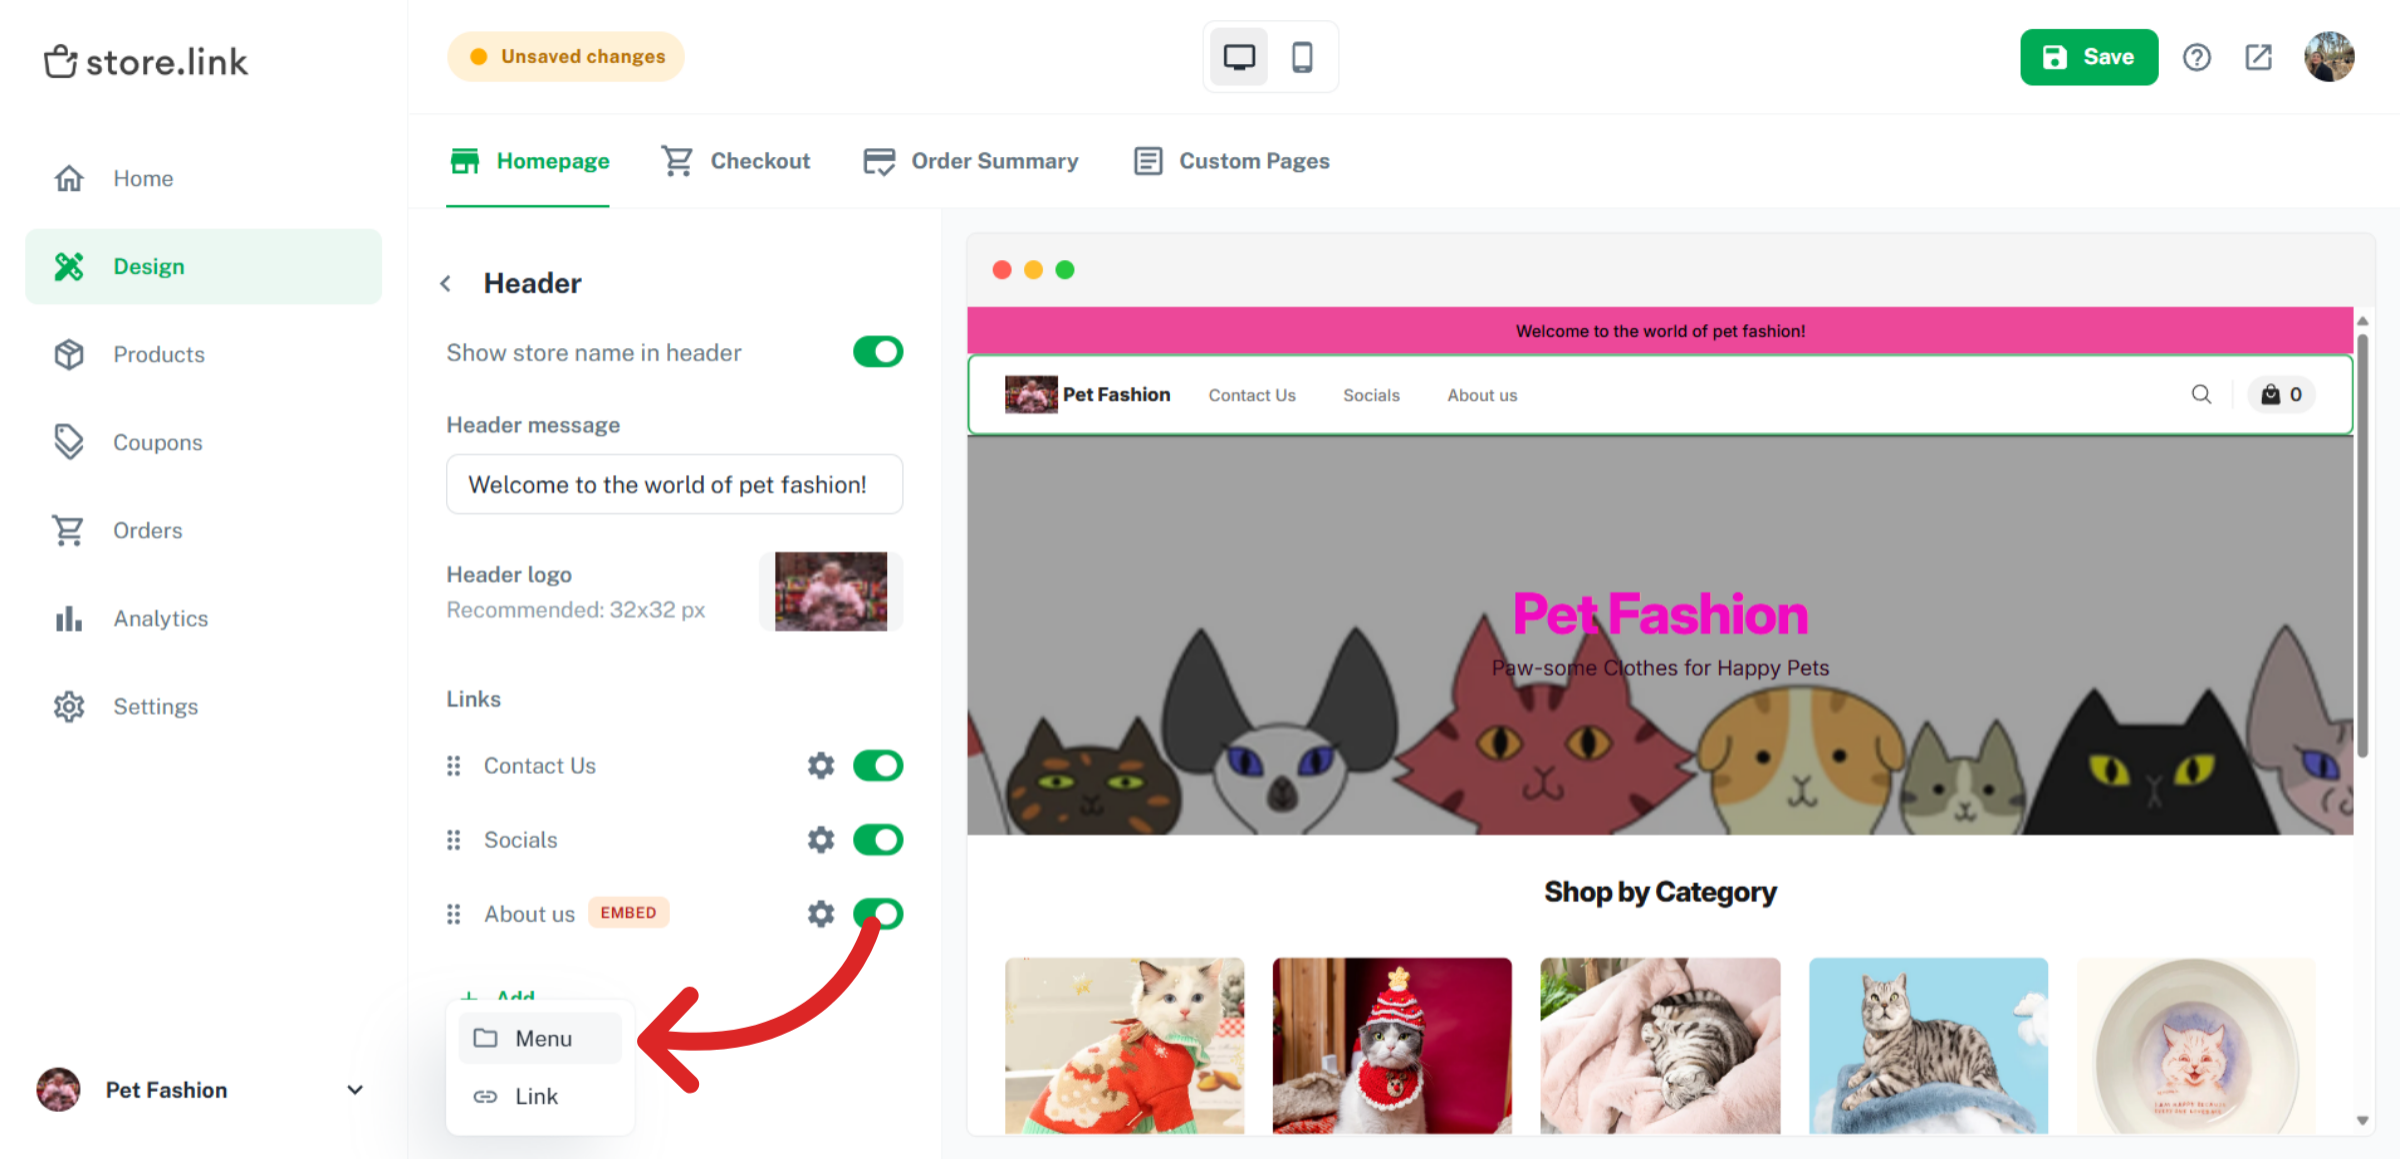
Task: Switch to mobile preview mode
Action: [x=1301, y=57]
